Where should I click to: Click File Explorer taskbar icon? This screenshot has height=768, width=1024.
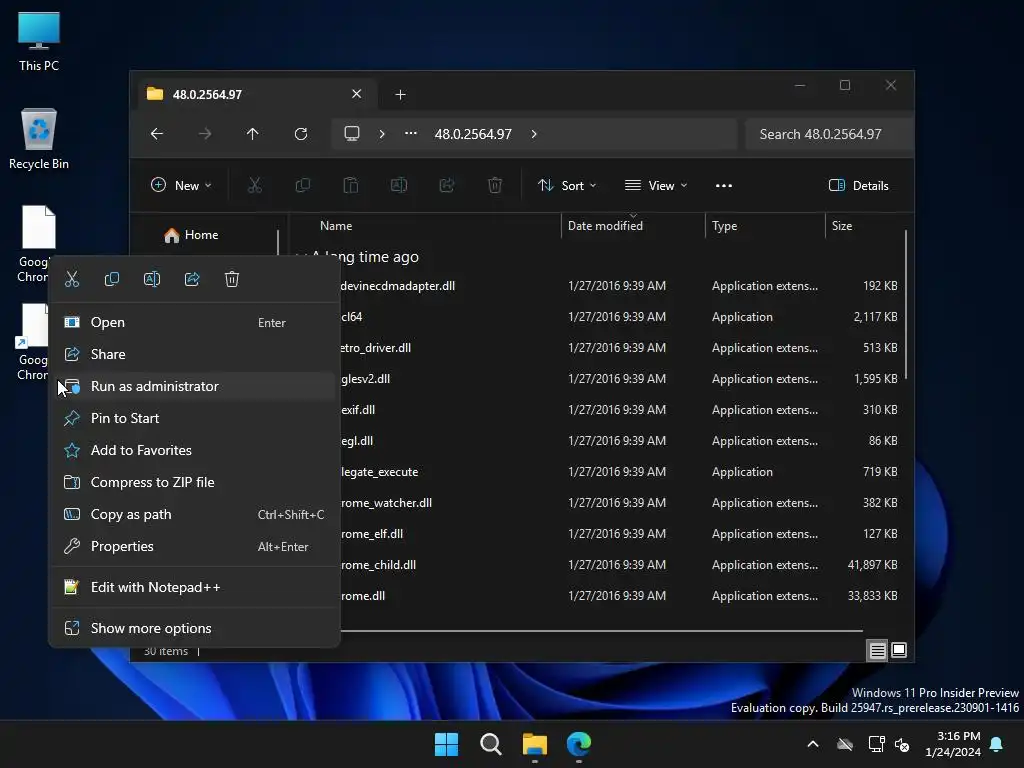pos(535,744)
